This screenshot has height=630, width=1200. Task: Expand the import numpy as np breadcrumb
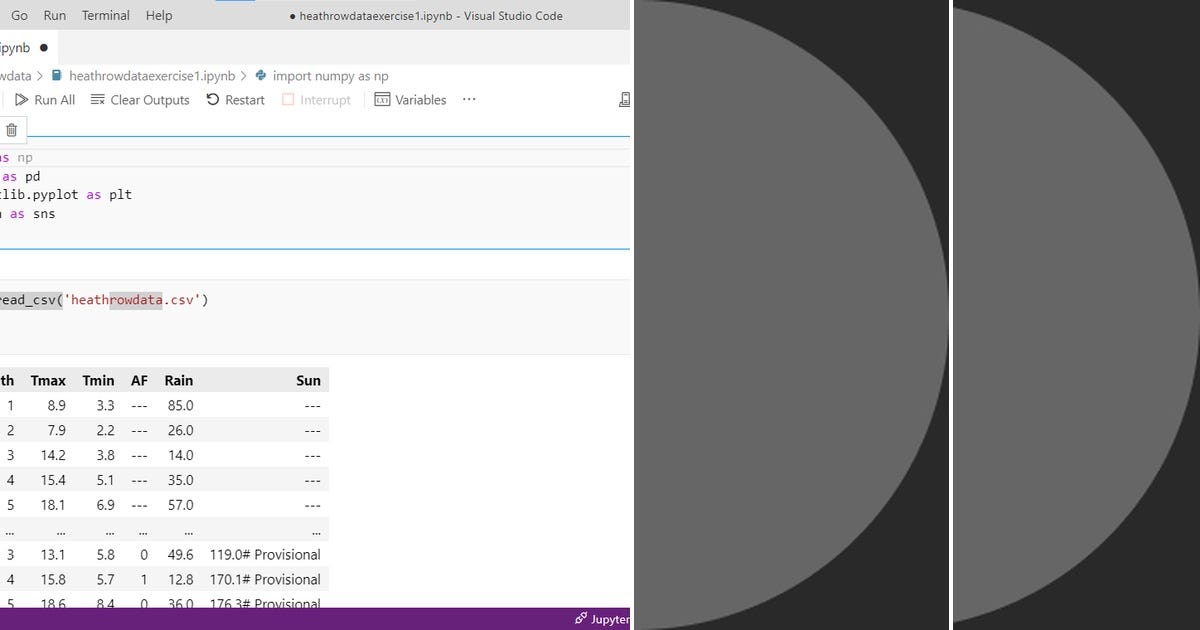tap(330, 75)
